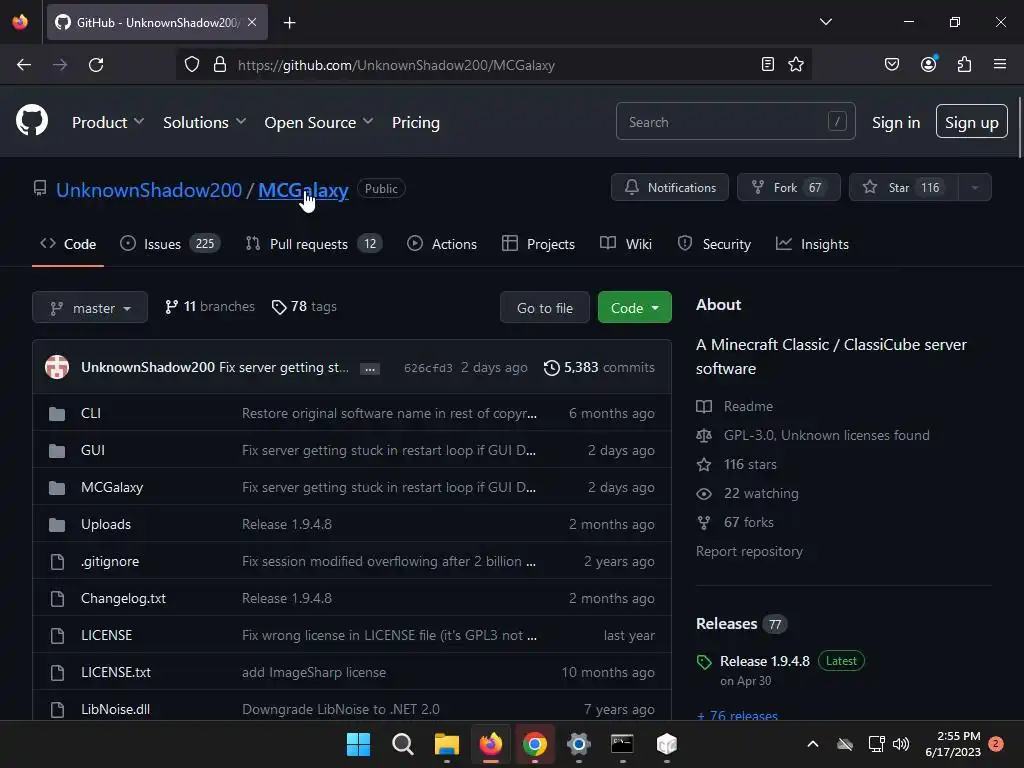Open the extensions puzzle icon
Screen dimensions: 1024x768
[x=964, y=64]
